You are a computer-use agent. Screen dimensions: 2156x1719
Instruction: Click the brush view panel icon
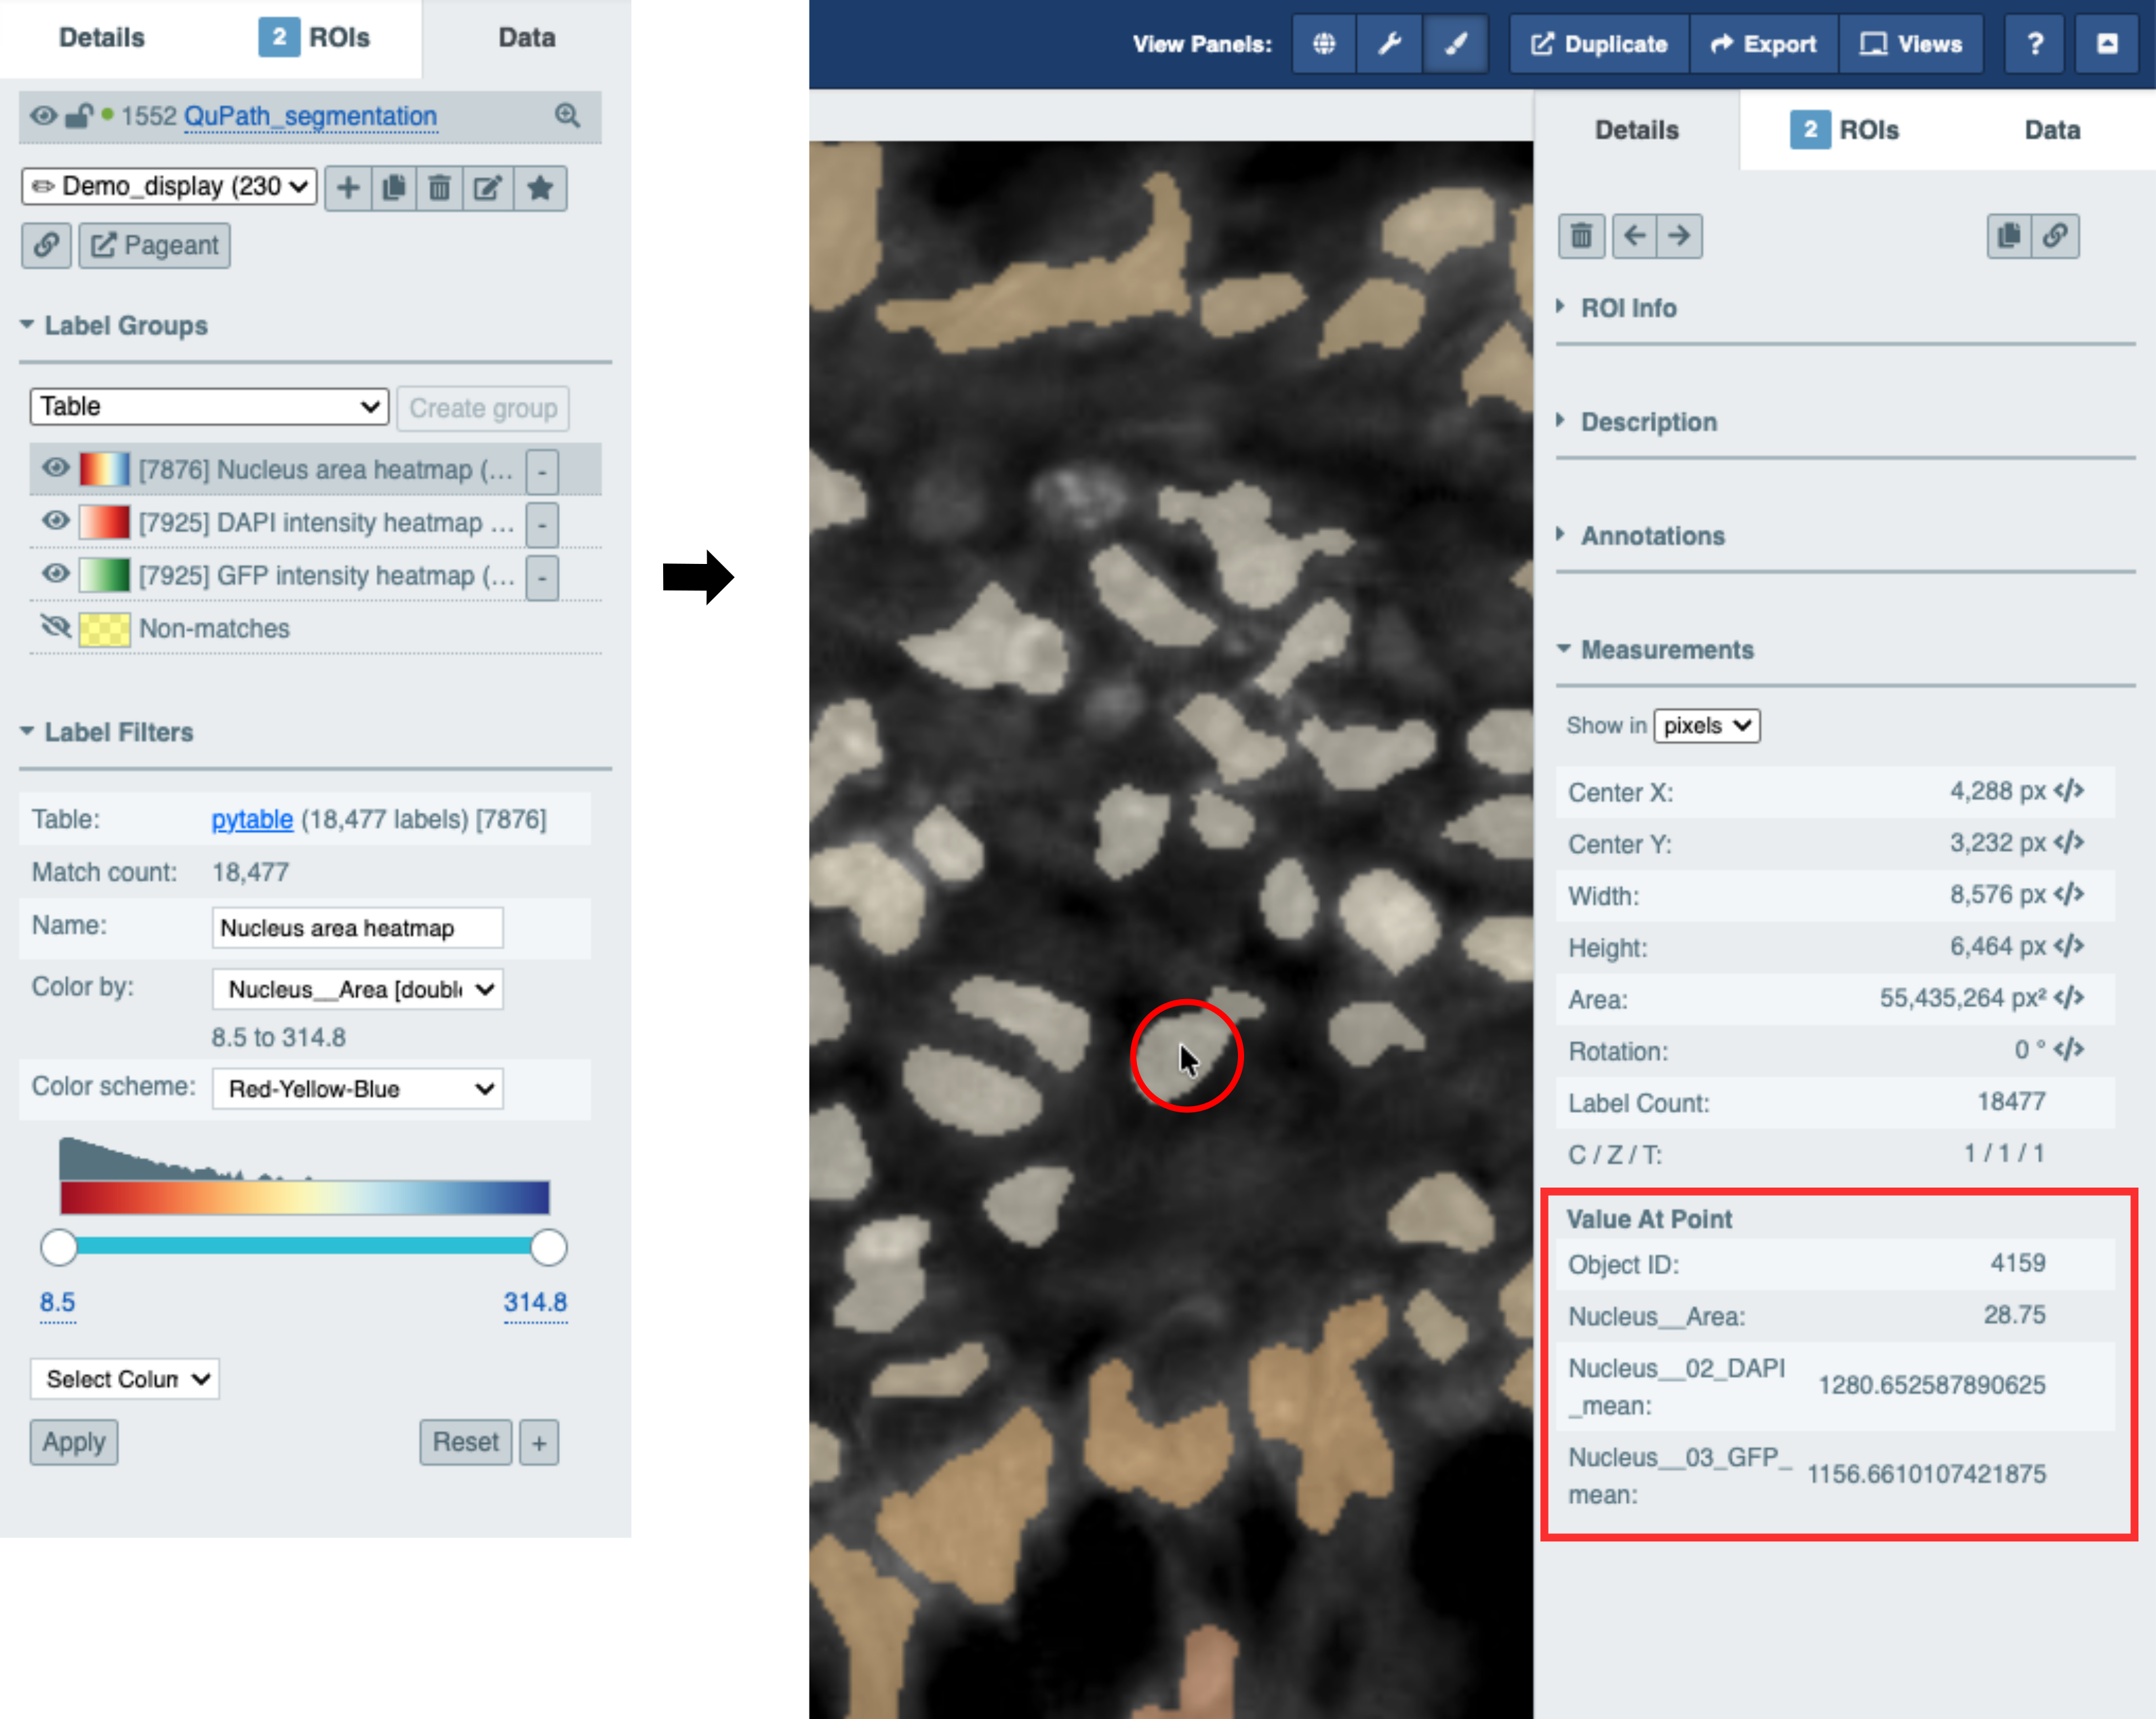[1455, 44]
